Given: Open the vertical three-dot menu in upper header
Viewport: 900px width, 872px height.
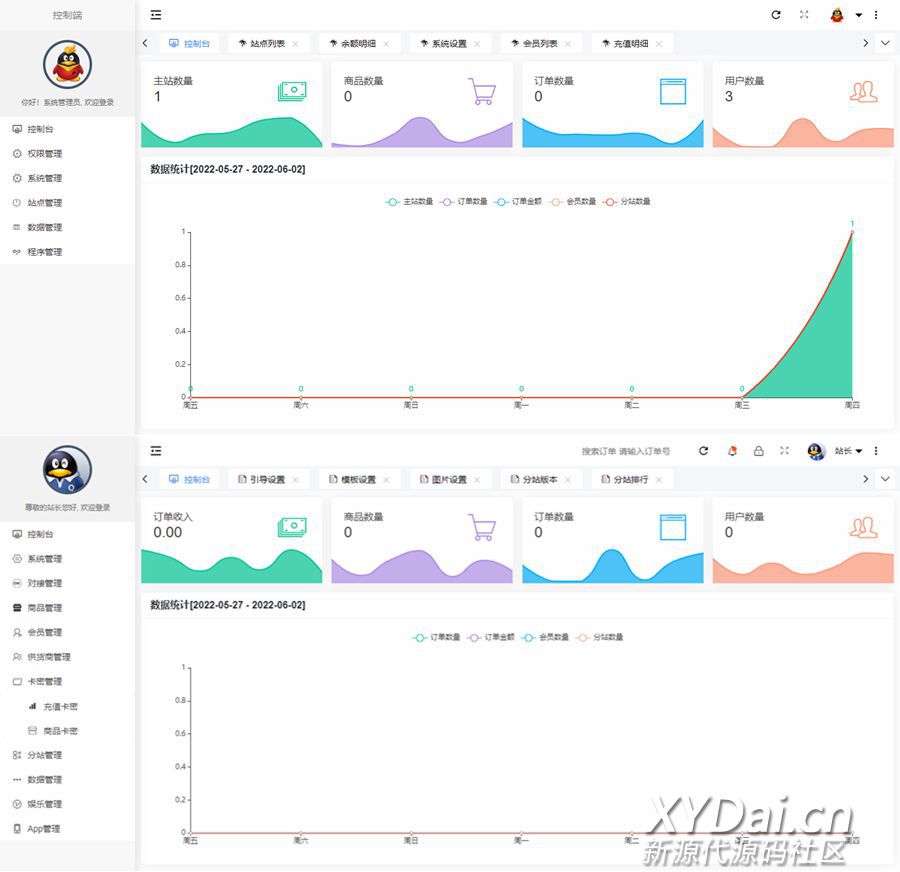Looking at the screenshot, I should pyautogui.click(x=876, y=15).
